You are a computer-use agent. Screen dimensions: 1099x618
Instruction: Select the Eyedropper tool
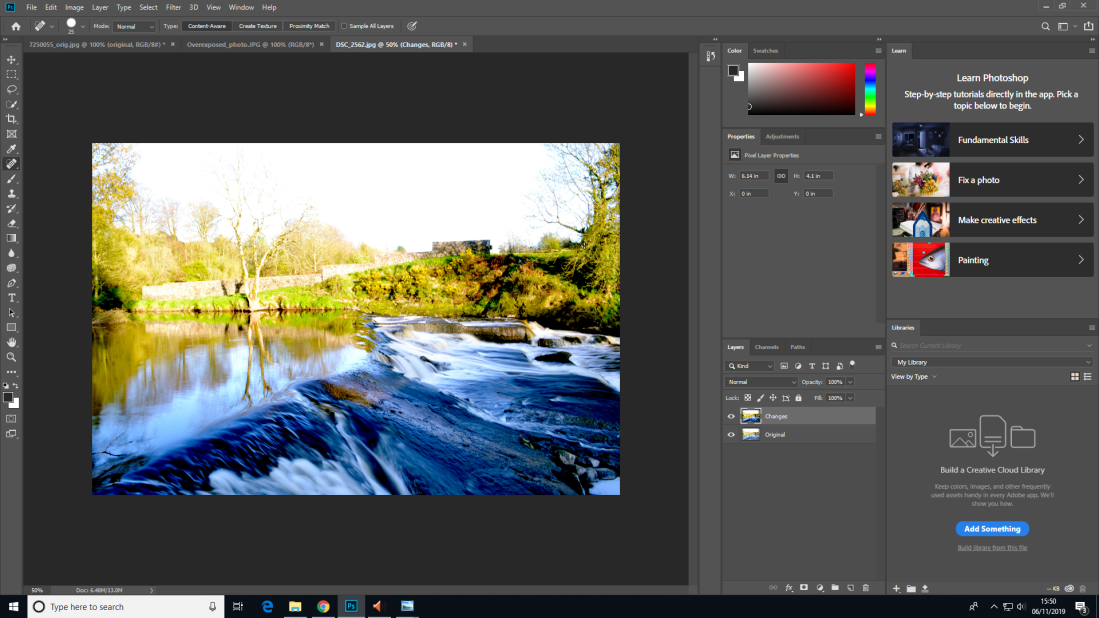click(12, 149)
